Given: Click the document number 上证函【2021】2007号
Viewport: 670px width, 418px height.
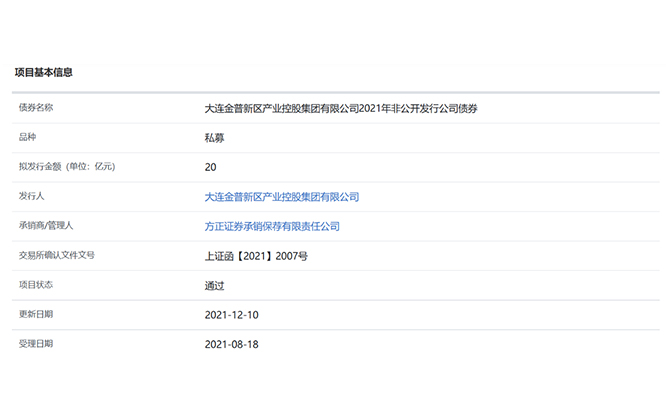Looking at the screenshot, I should pyautogui.click(x=256, y=256).
